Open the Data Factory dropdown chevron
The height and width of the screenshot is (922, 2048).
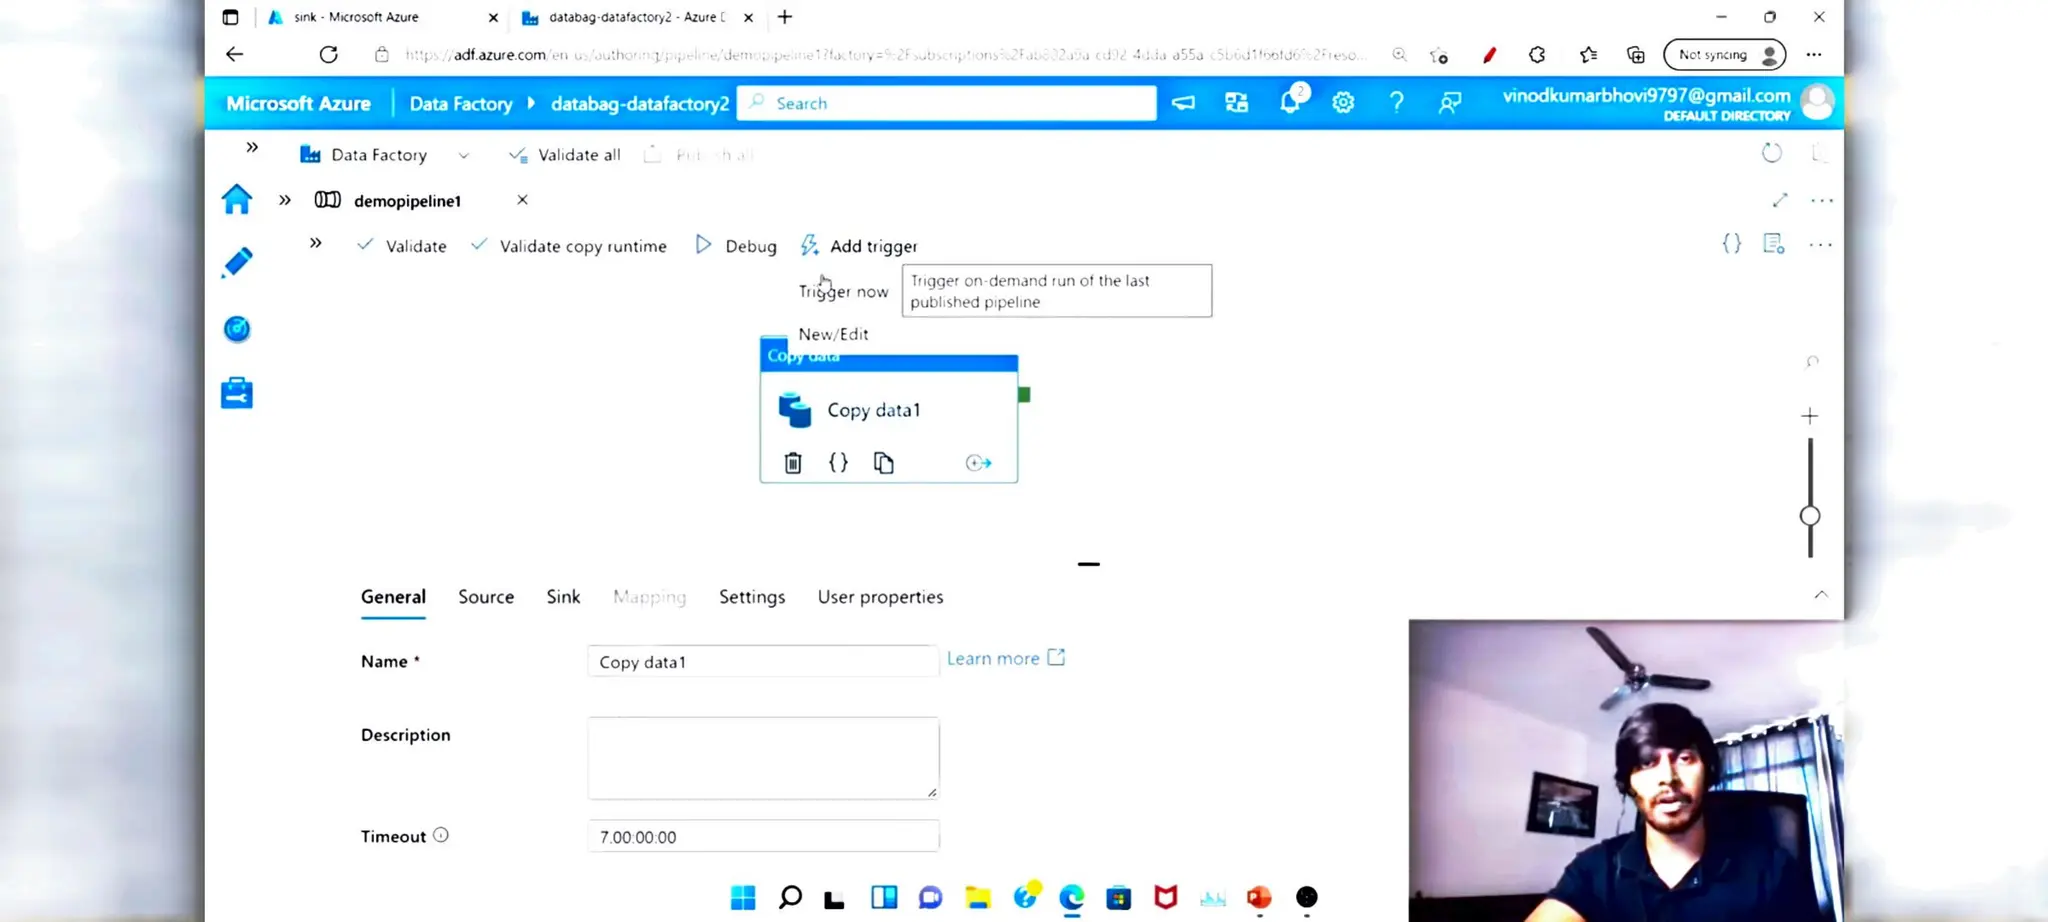(x=463, y=155)
